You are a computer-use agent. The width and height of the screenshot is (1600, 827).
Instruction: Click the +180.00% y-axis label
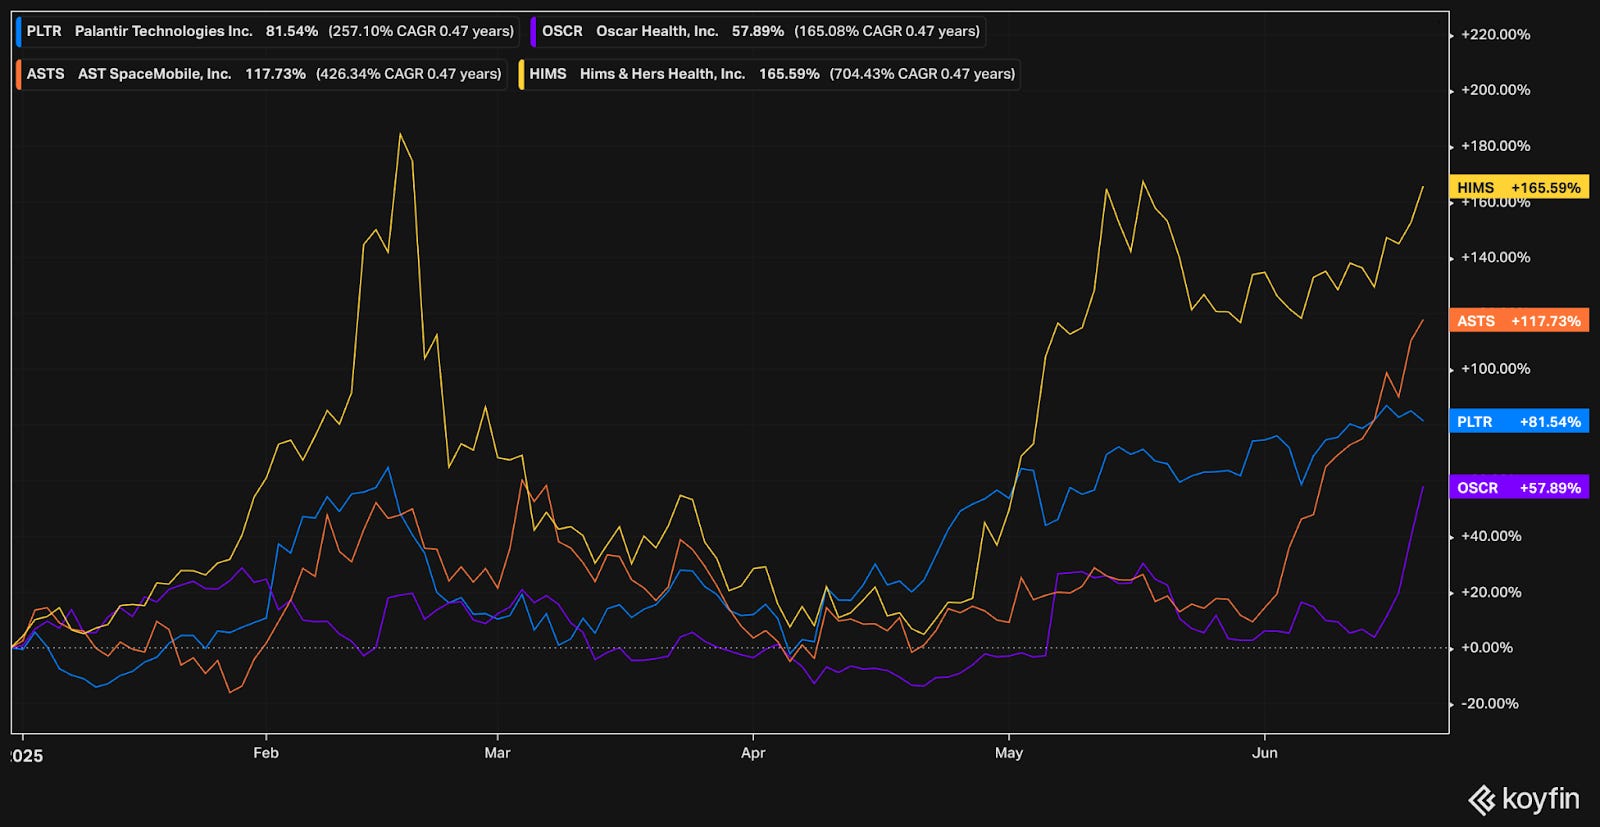1495,146
